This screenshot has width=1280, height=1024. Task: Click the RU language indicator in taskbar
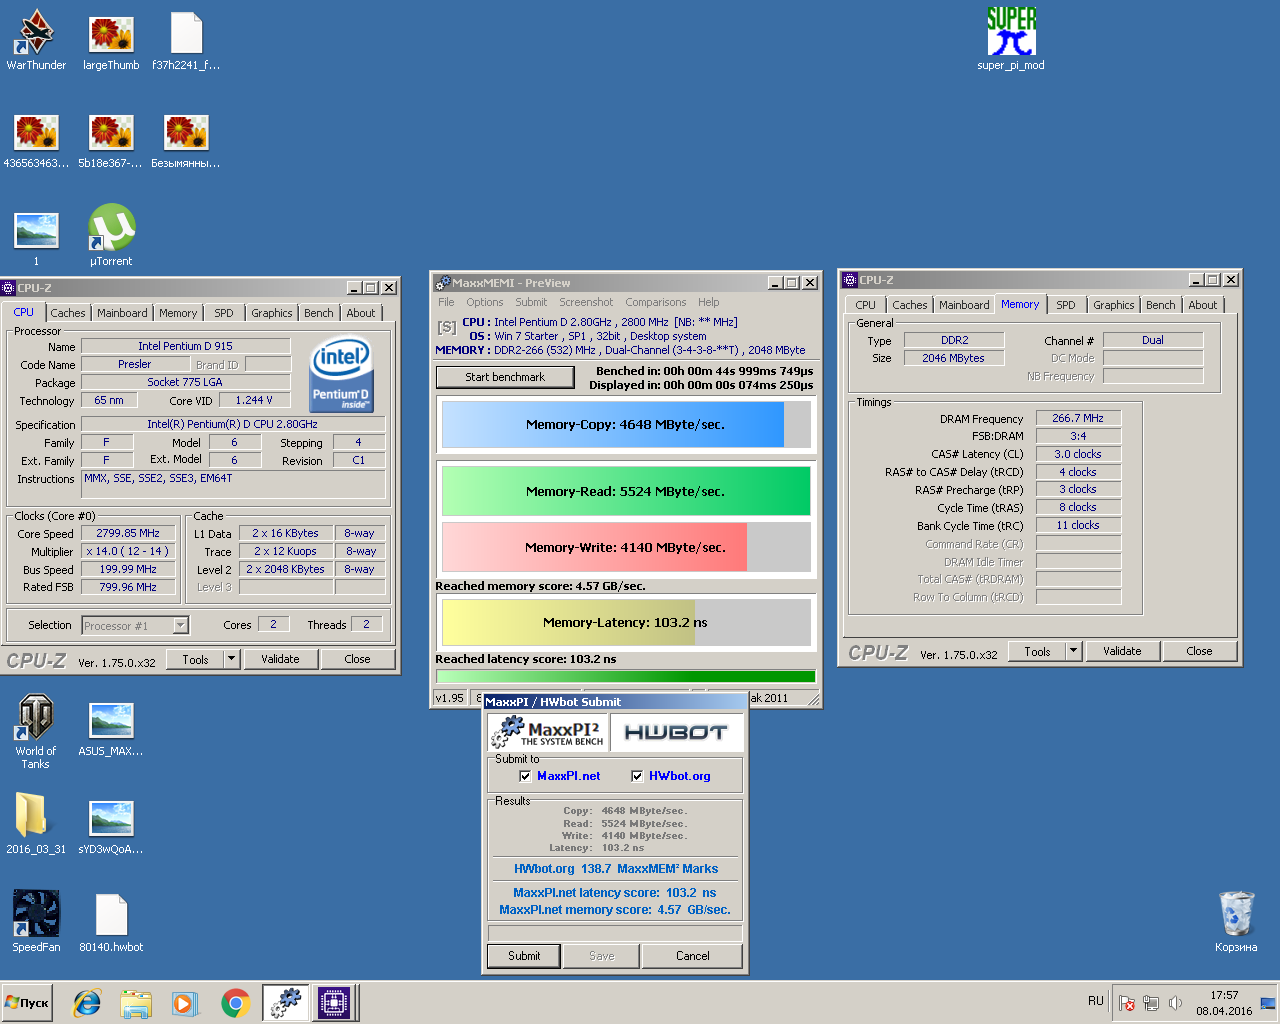coord(1096,1001)
